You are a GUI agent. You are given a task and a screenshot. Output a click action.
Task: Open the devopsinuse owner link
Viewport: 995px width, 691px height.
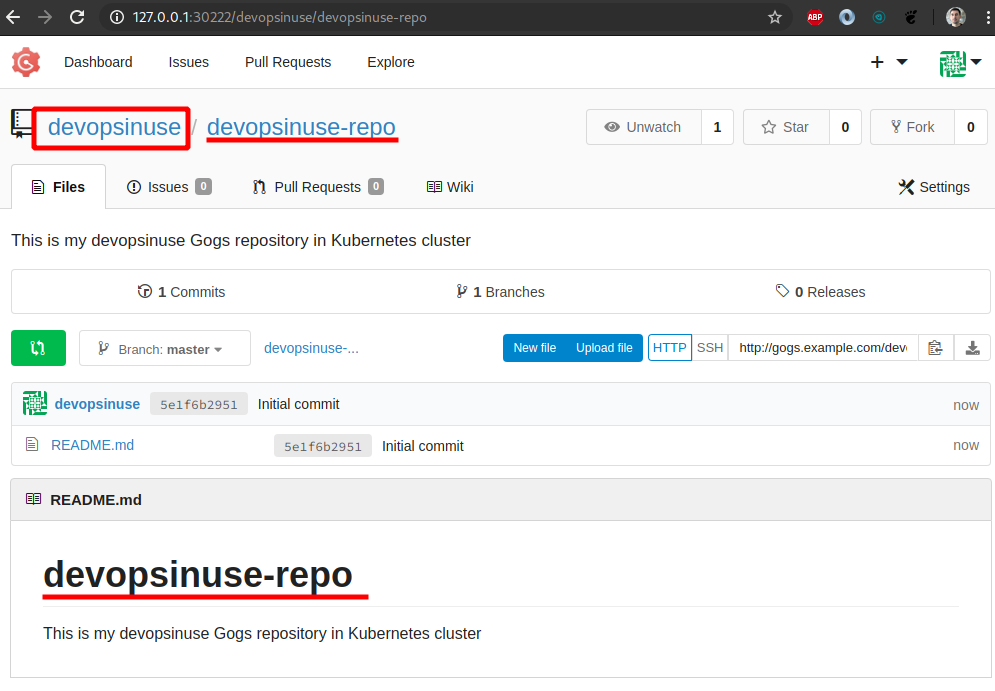[x=114, y=127]
